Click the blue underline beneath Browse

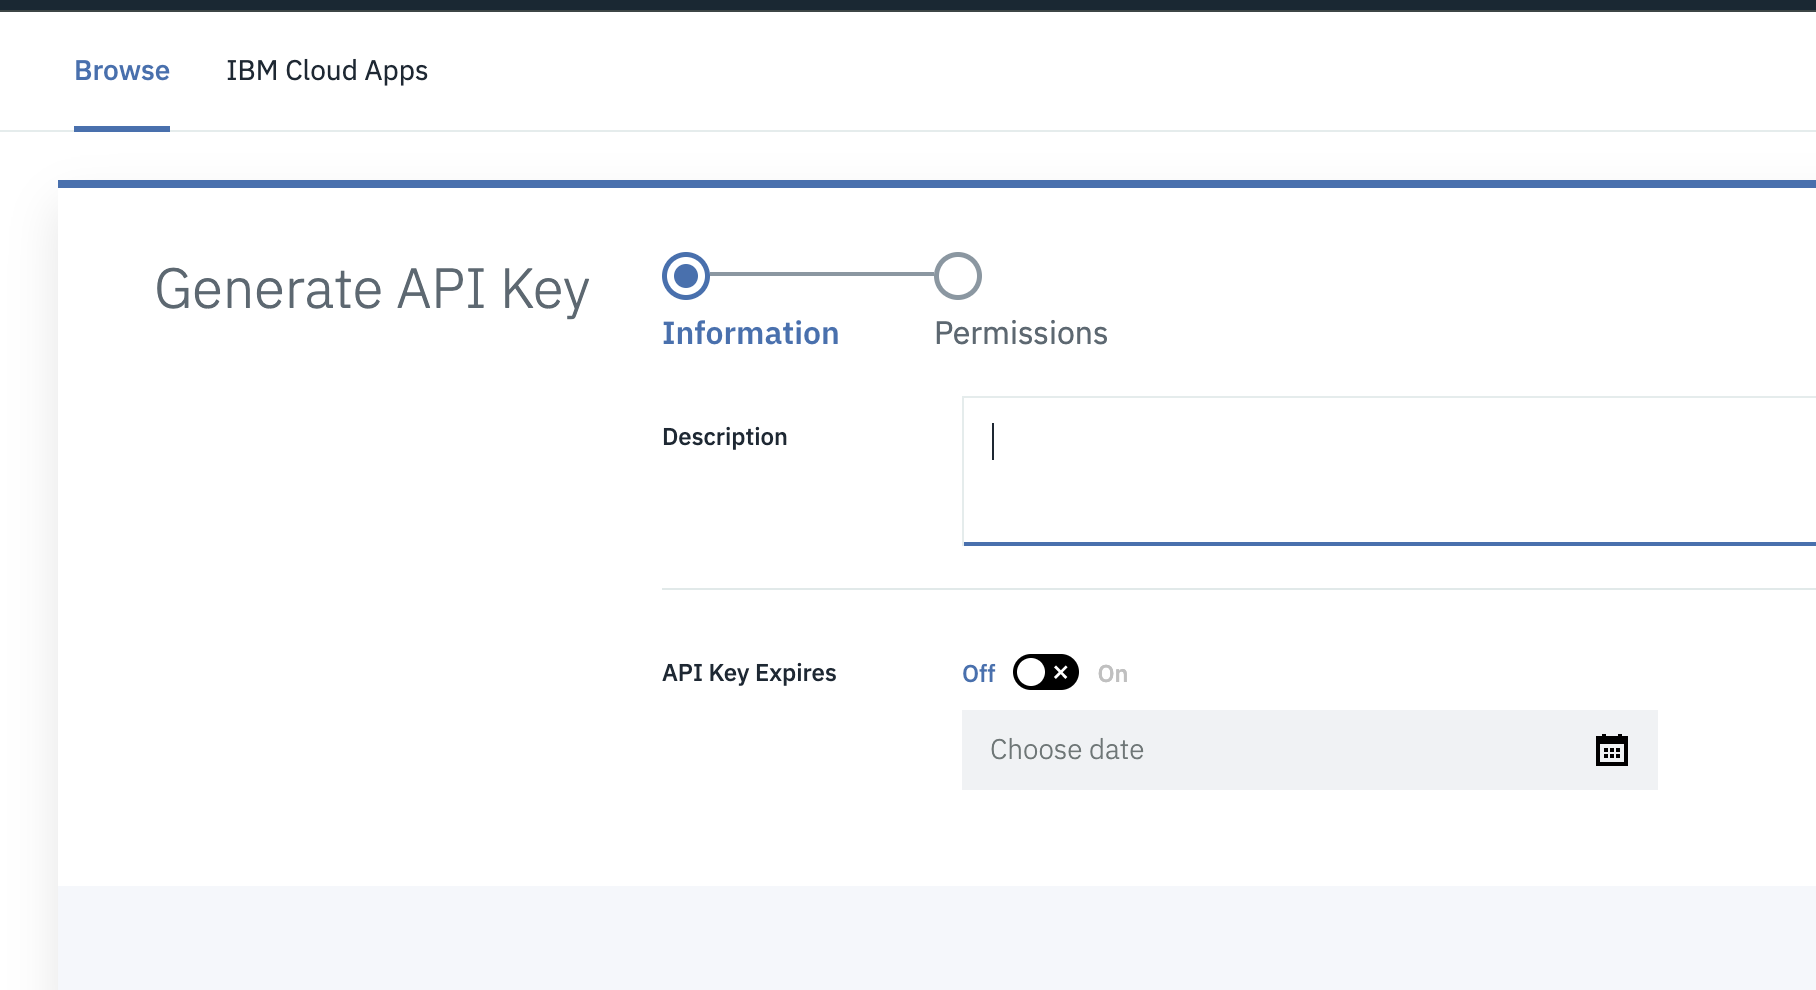coord(122,128)
